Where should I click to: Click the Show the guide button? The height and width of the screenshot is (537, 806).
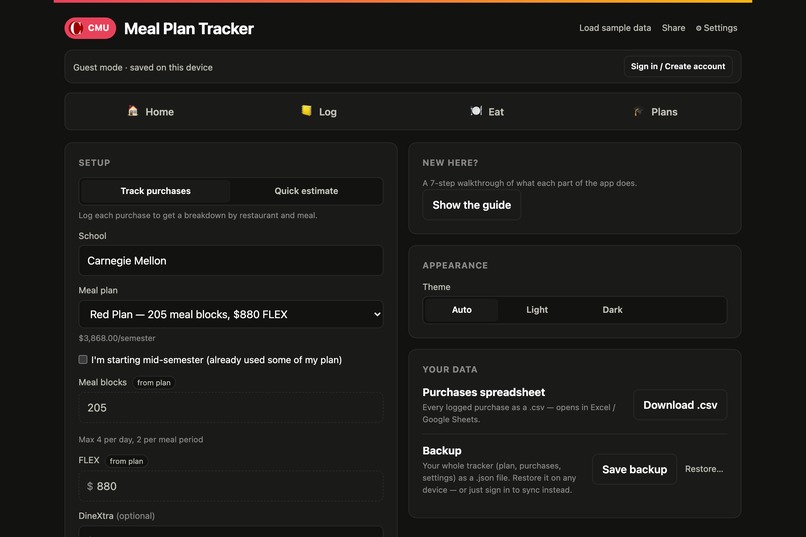[x=471, y=205]
